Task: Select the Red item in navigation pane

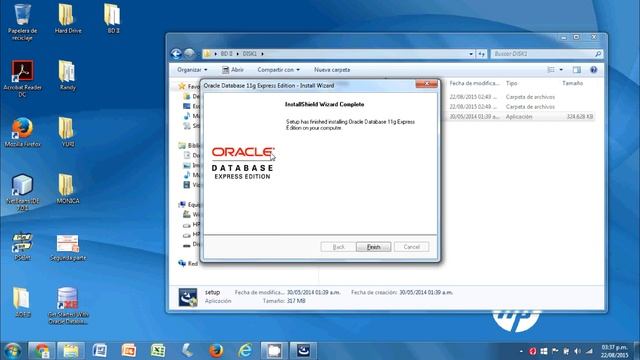Action: [188, 264]
